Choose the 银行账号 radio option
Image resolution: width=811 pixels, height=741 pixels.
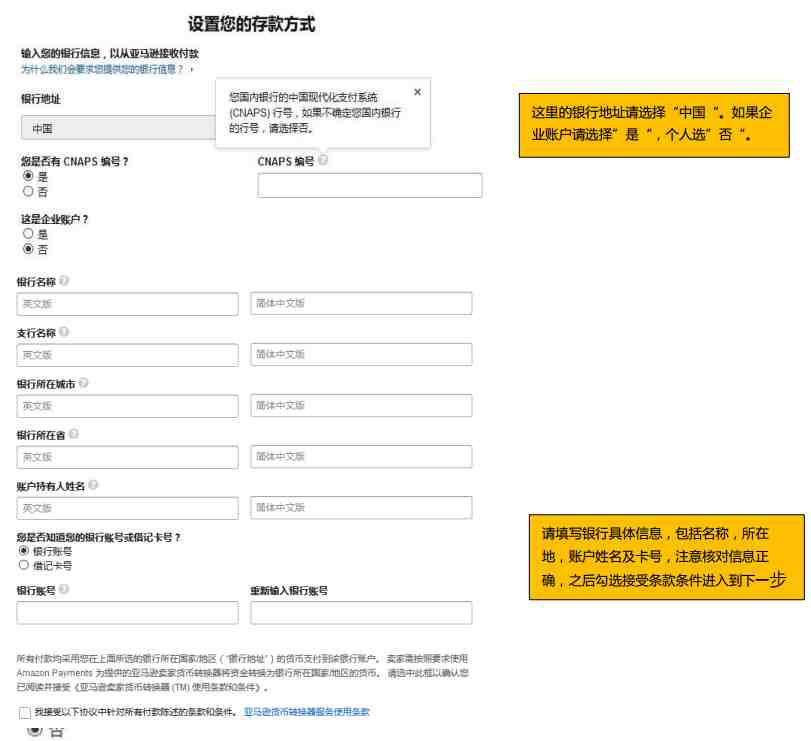(x=24, y=551)
